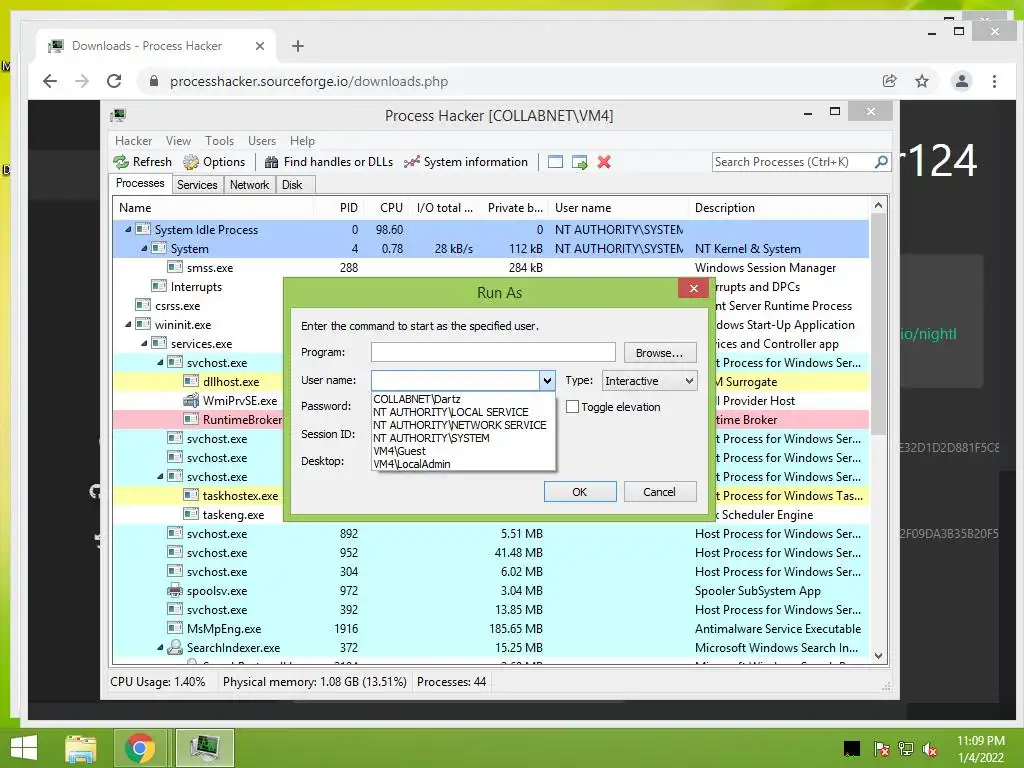The height and width of the screenshot is (768, 1024).
Task: Switch to the Services tab
Action: (197, 185)
